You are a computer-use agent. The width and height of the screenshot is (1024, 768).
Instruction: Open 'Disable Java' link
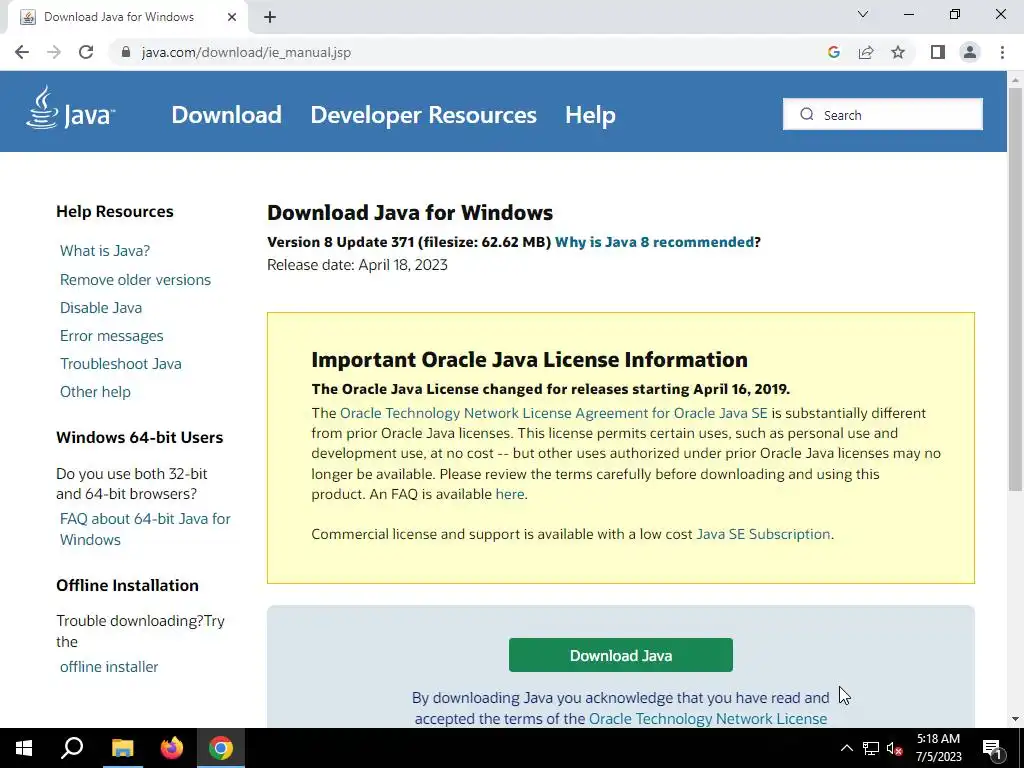click(101, 308)
